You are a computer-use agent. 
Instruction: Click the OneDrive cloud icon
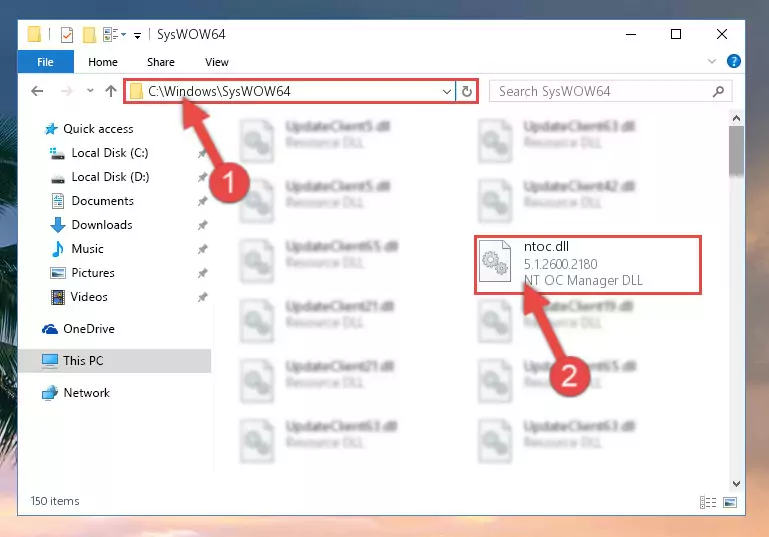point(50,329)
